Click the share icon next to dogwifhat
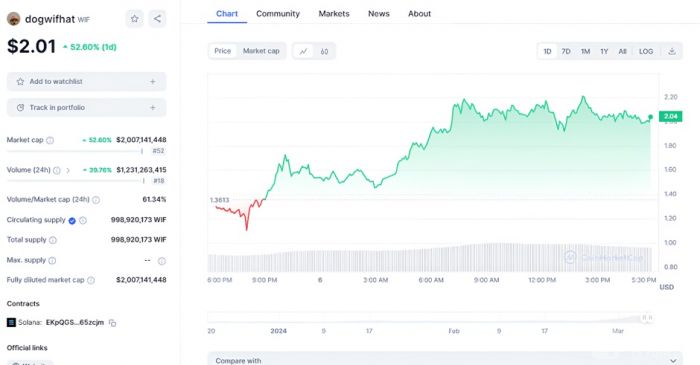Viewport: 700px width, 365px height. pyautogui.click(x=157, y=19)
